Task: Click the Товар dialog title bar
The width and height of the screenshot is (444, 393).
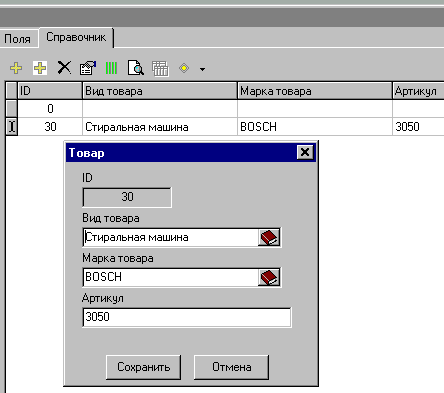Action: point(182,153)
